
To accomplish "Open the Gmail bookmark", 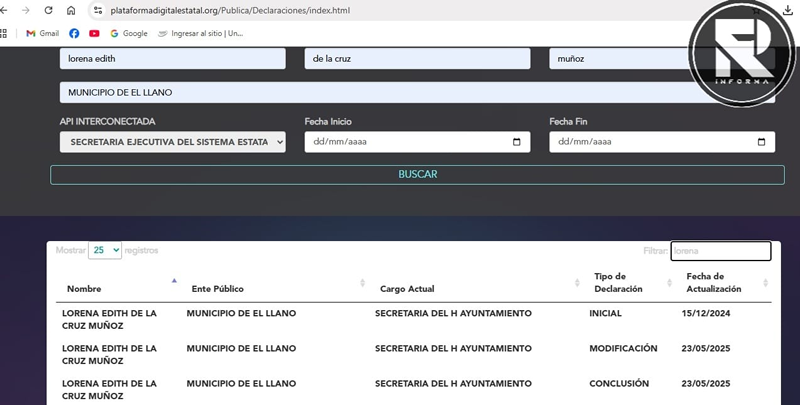I will tap(42, 33).
